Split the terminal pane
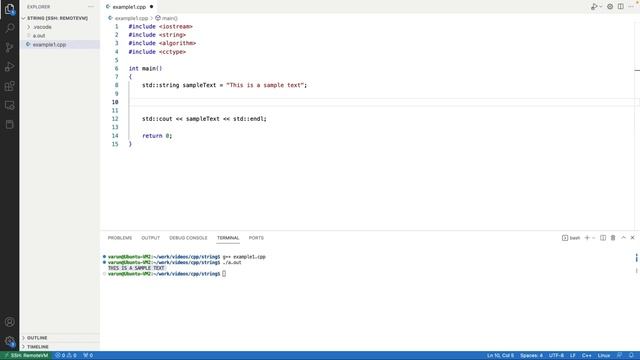 (x=603, y=238)
